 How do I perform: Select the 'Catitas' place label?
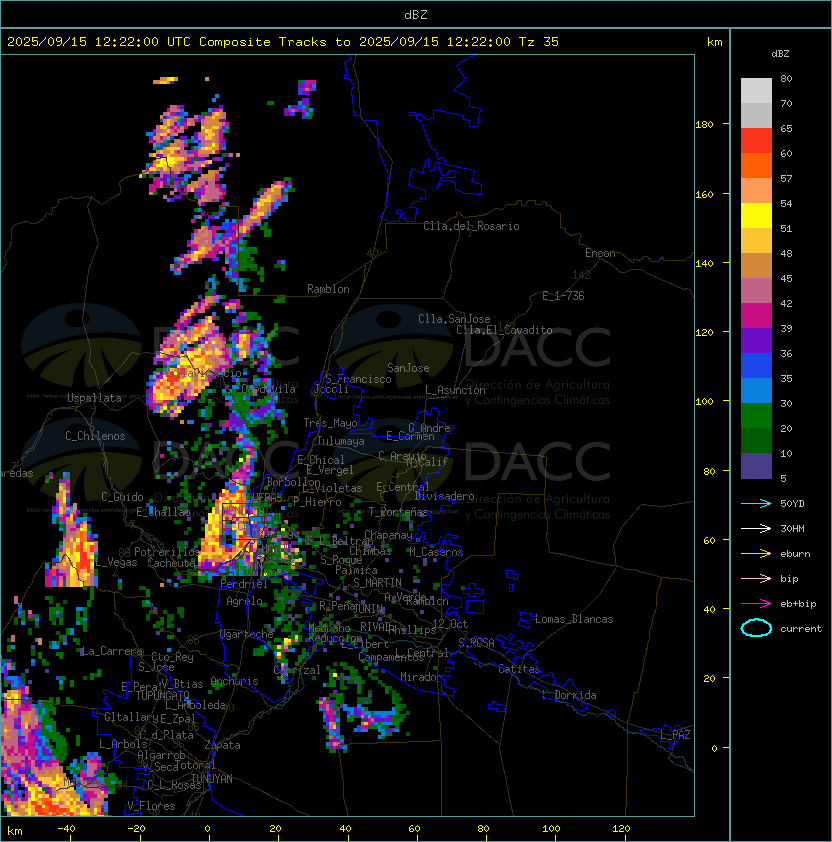(519, 669)
